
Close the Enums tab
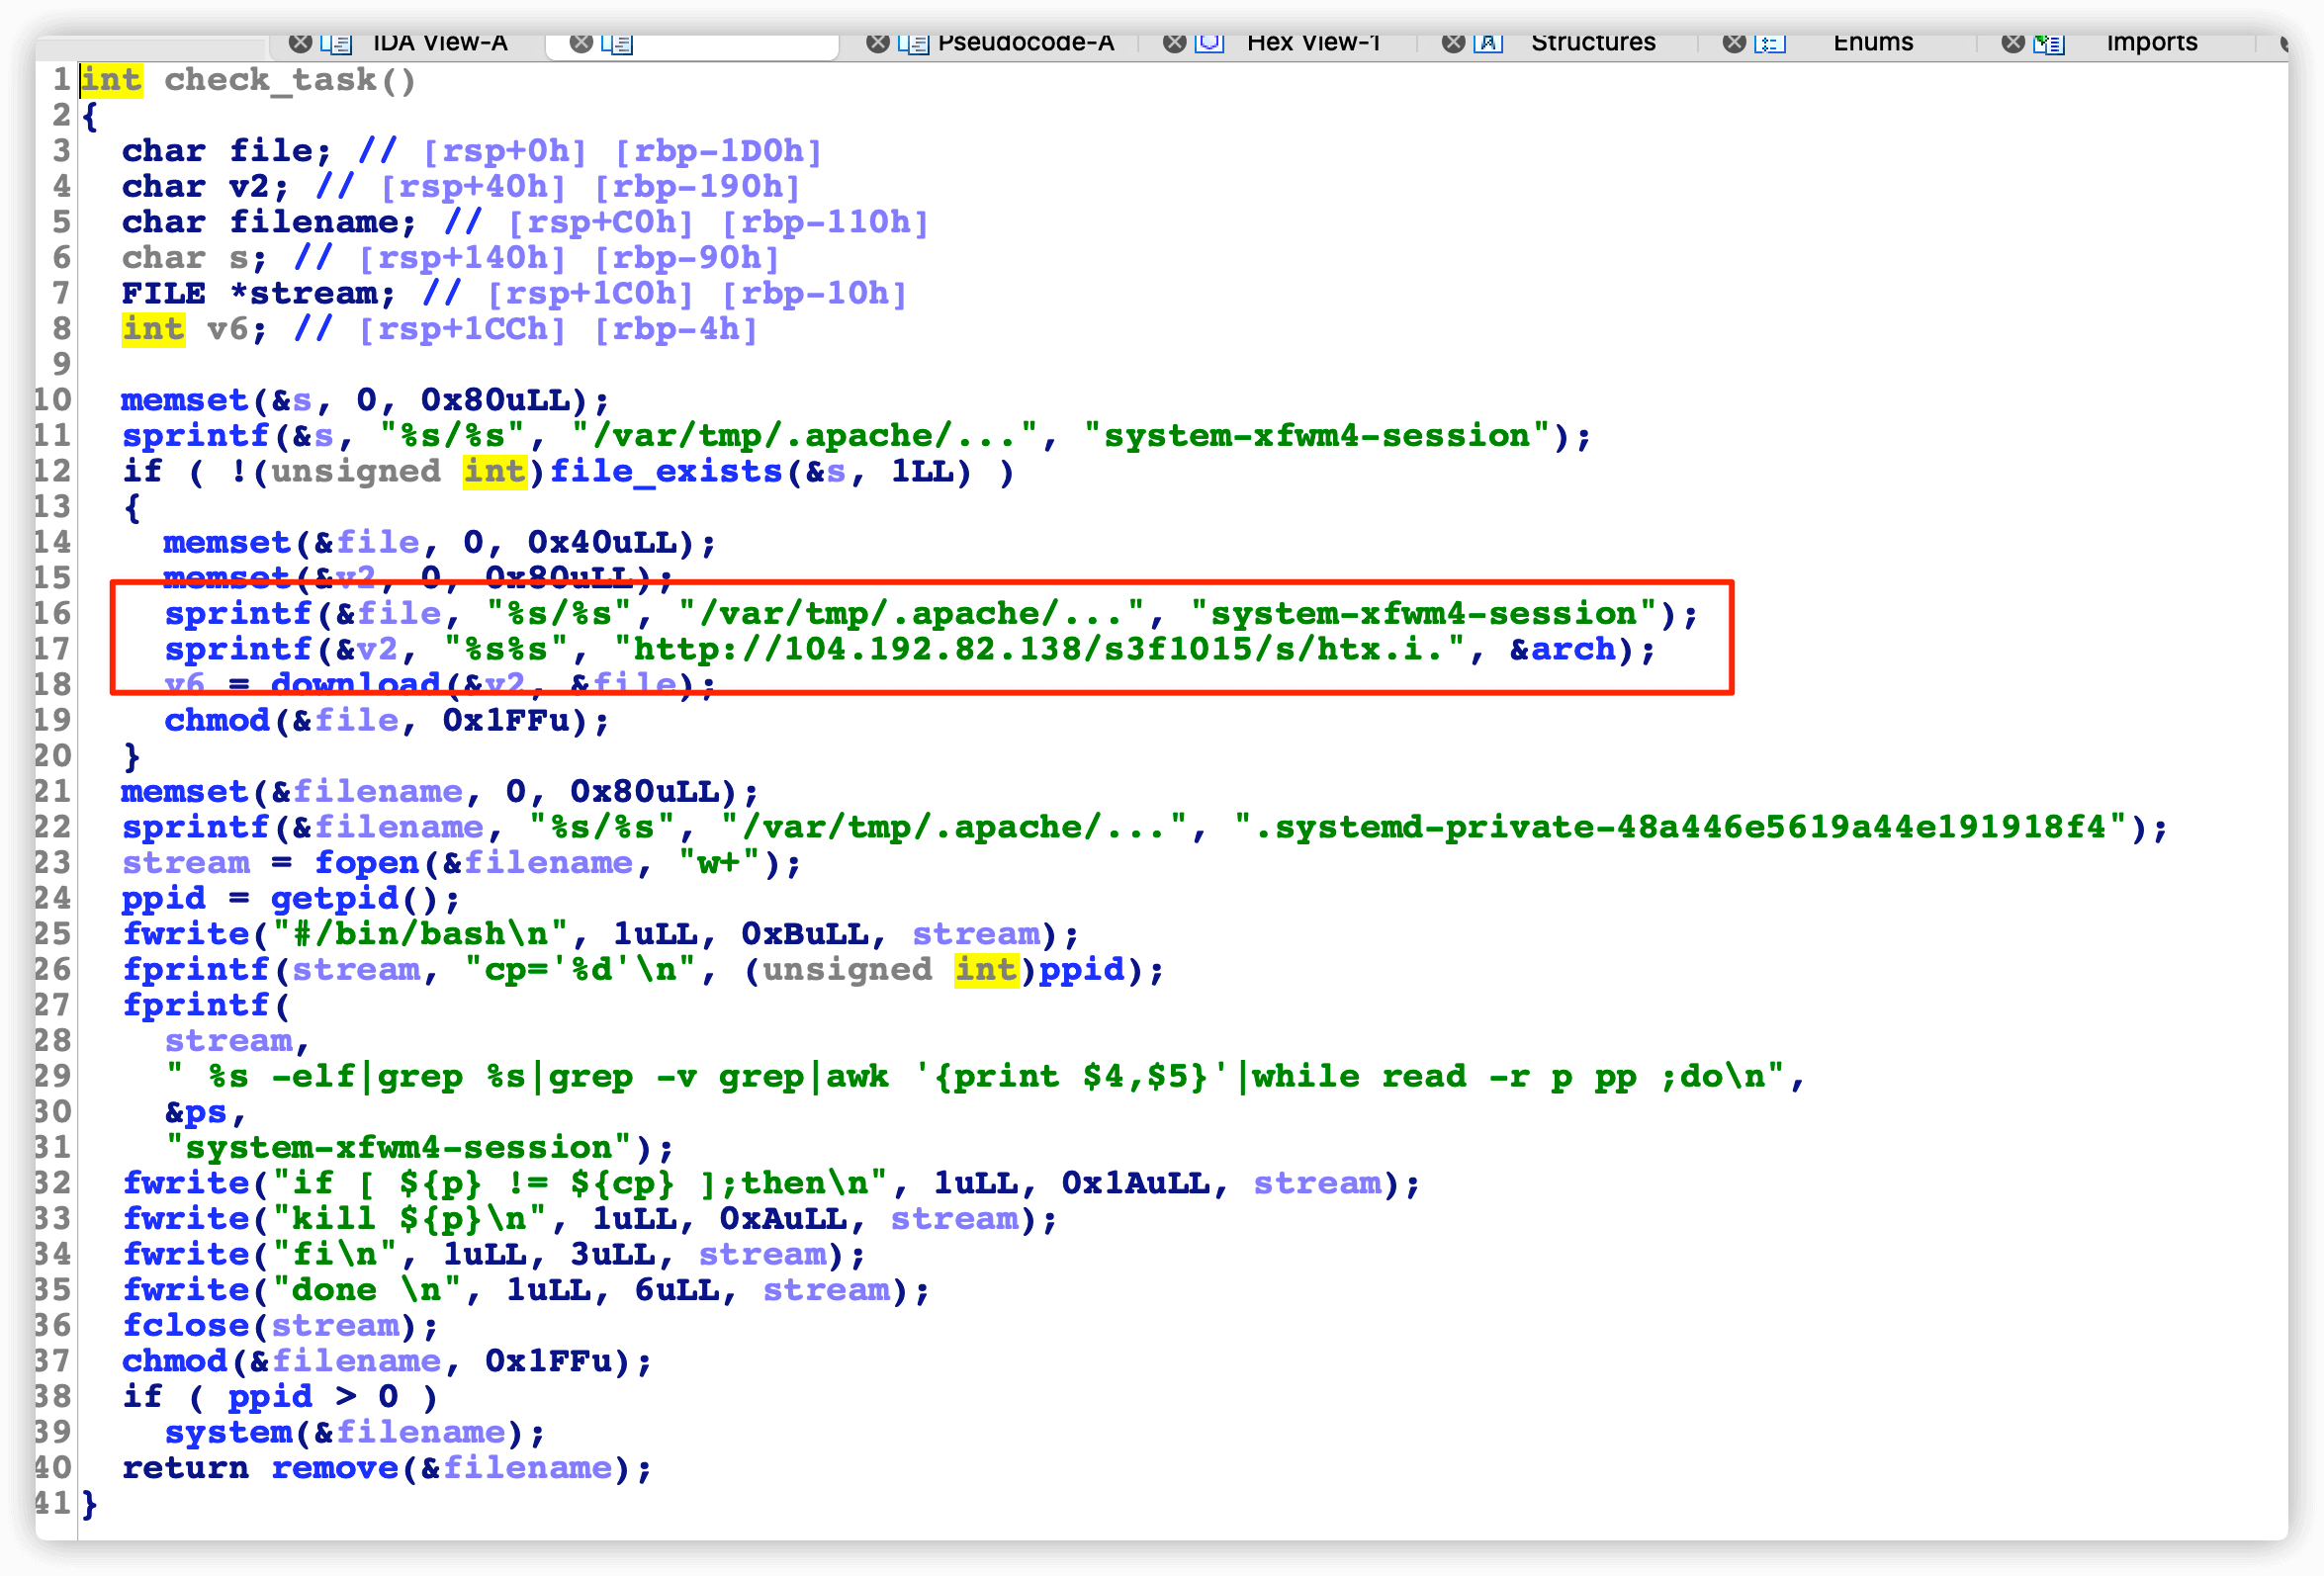(1735, 43)
